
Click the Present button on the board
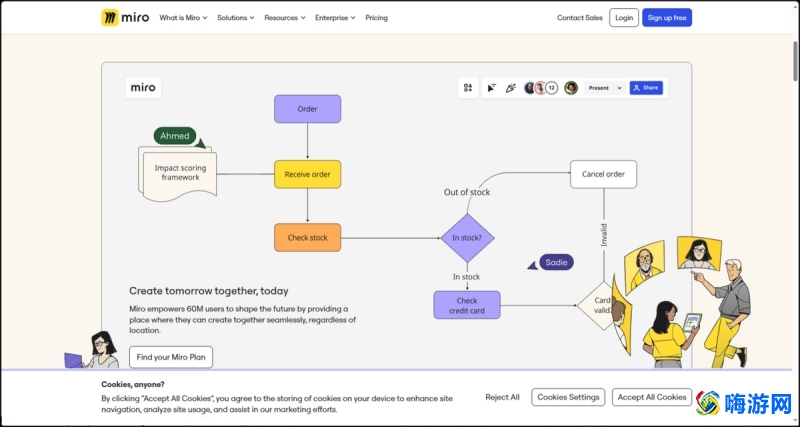[599, 88]
